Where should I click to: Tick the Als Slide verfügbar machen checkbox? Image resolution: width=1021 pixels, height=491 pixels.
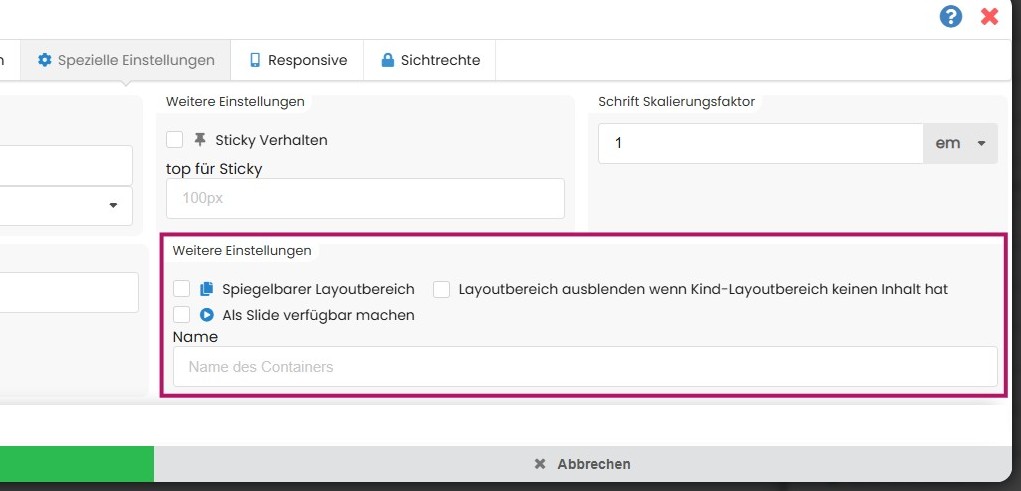182,315
